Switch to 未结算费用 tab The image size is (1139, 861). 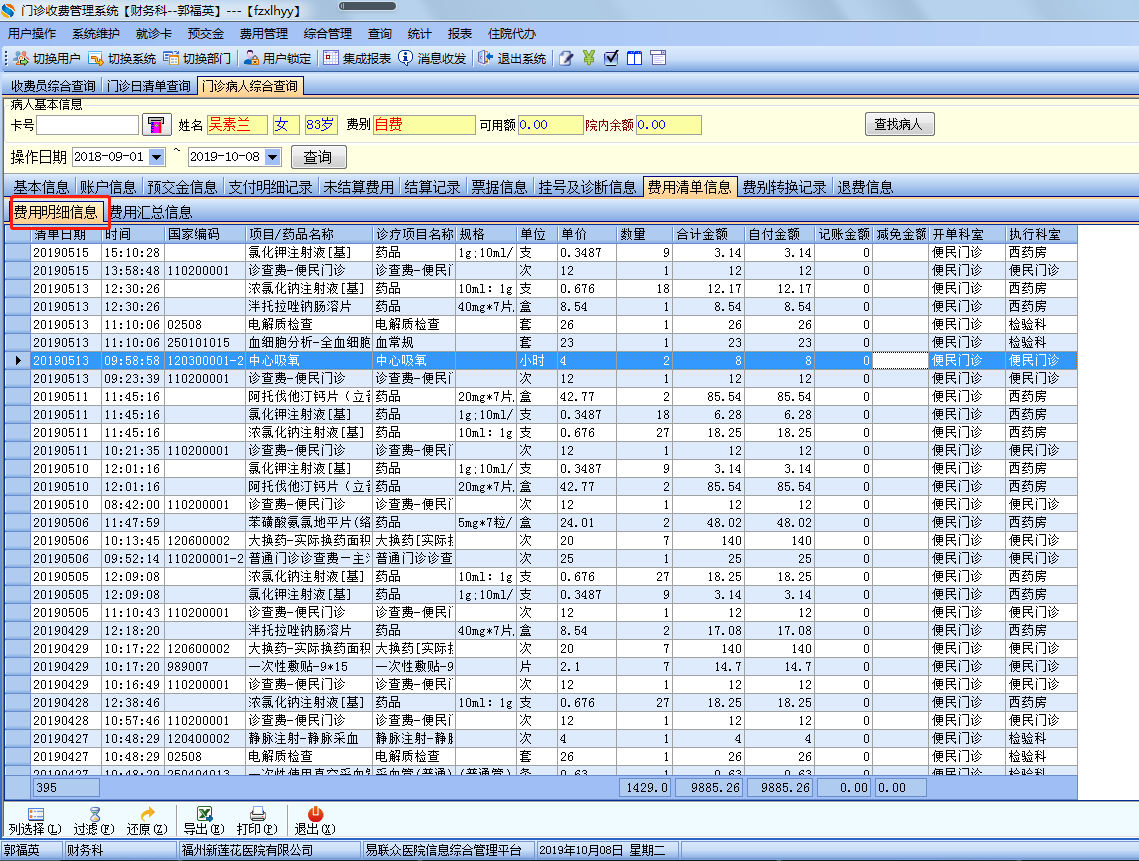click(x=359, y=187)
